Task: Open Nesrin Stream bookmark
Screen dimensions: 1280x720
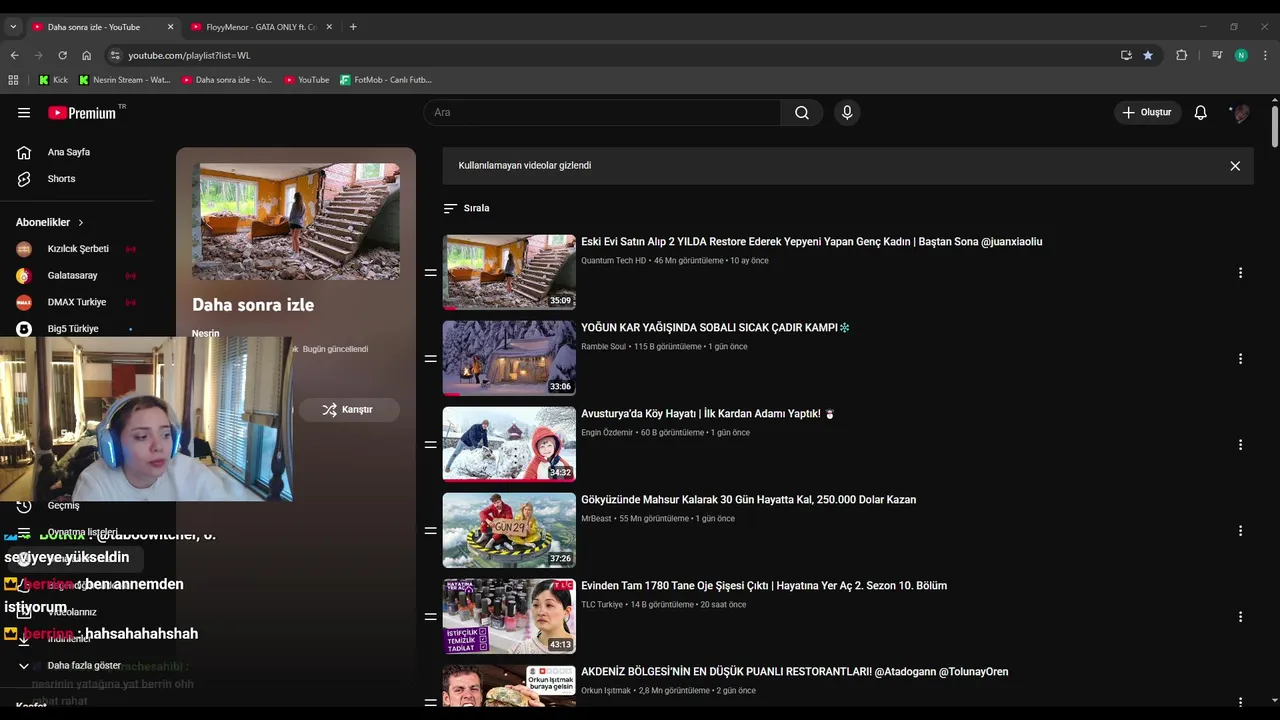Action: coord(124,80)
